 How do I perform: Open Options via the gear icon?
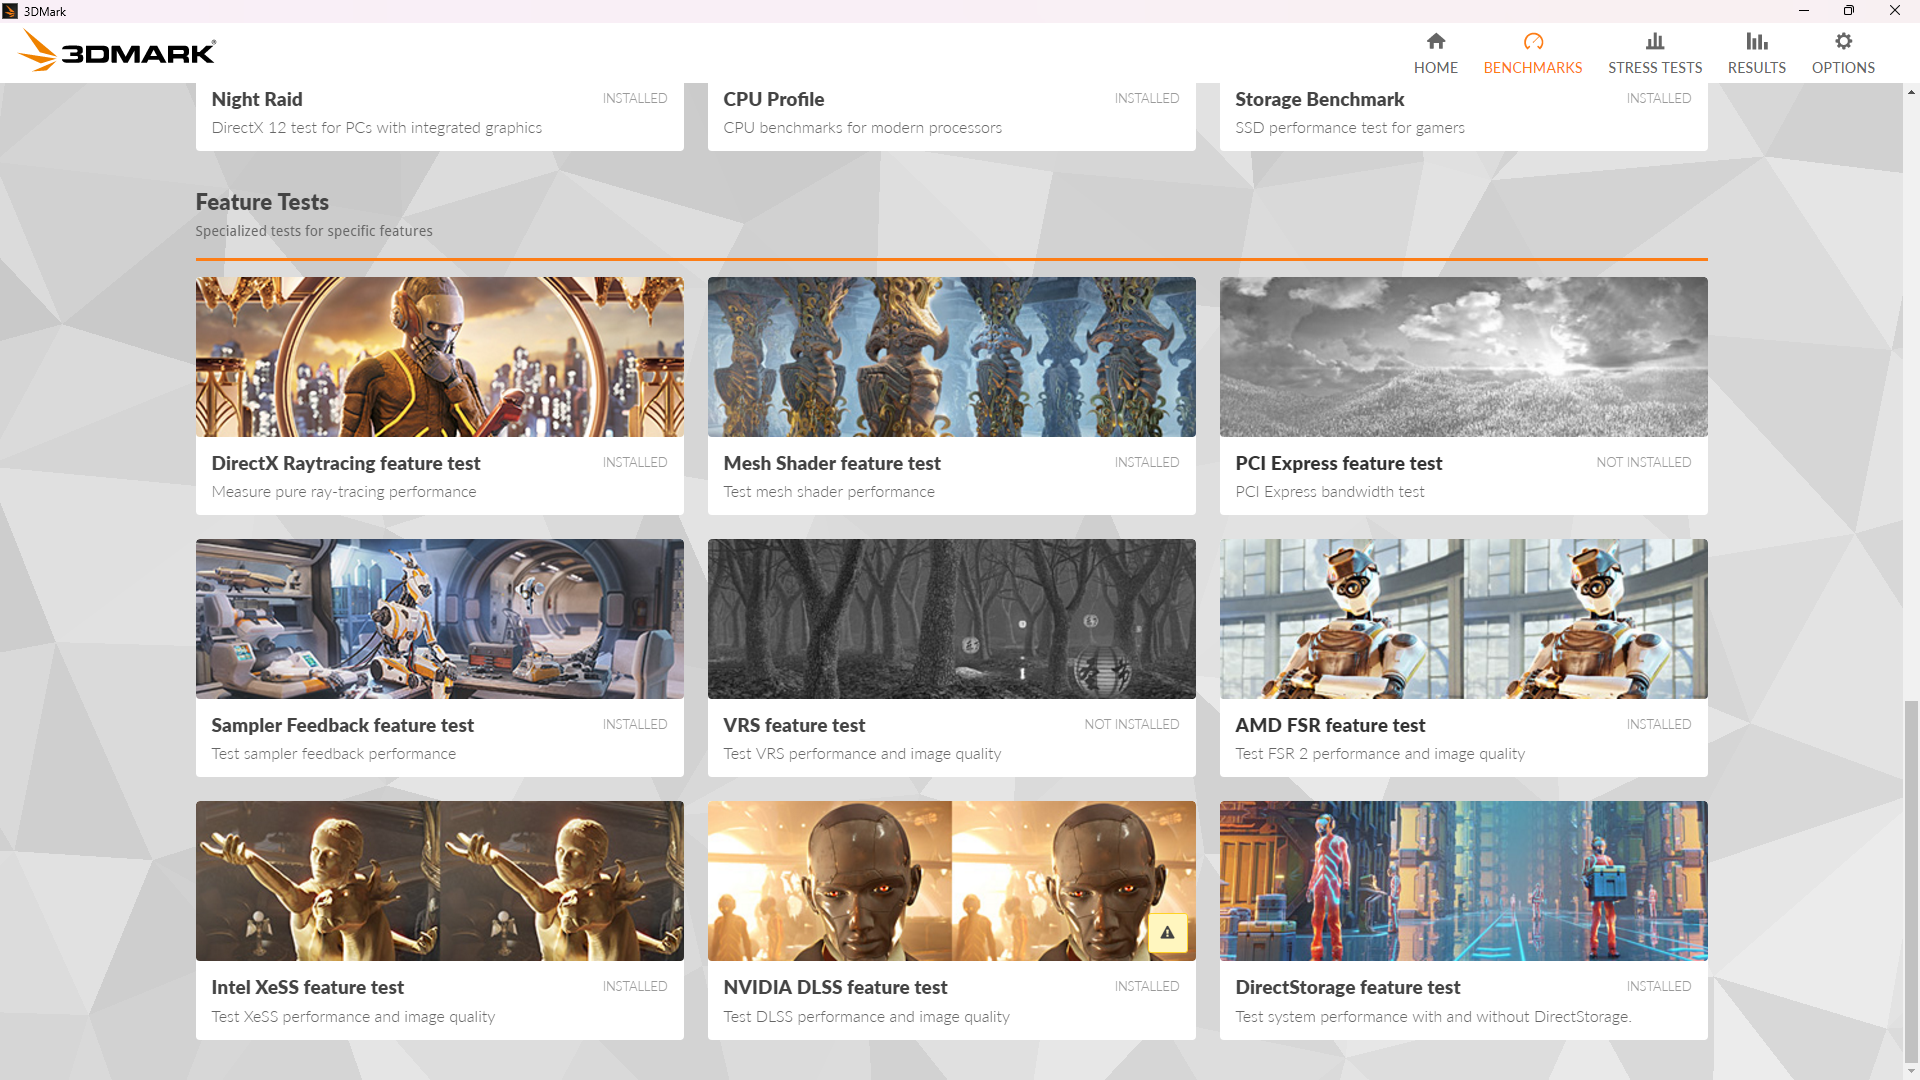tap(1842, 41)
